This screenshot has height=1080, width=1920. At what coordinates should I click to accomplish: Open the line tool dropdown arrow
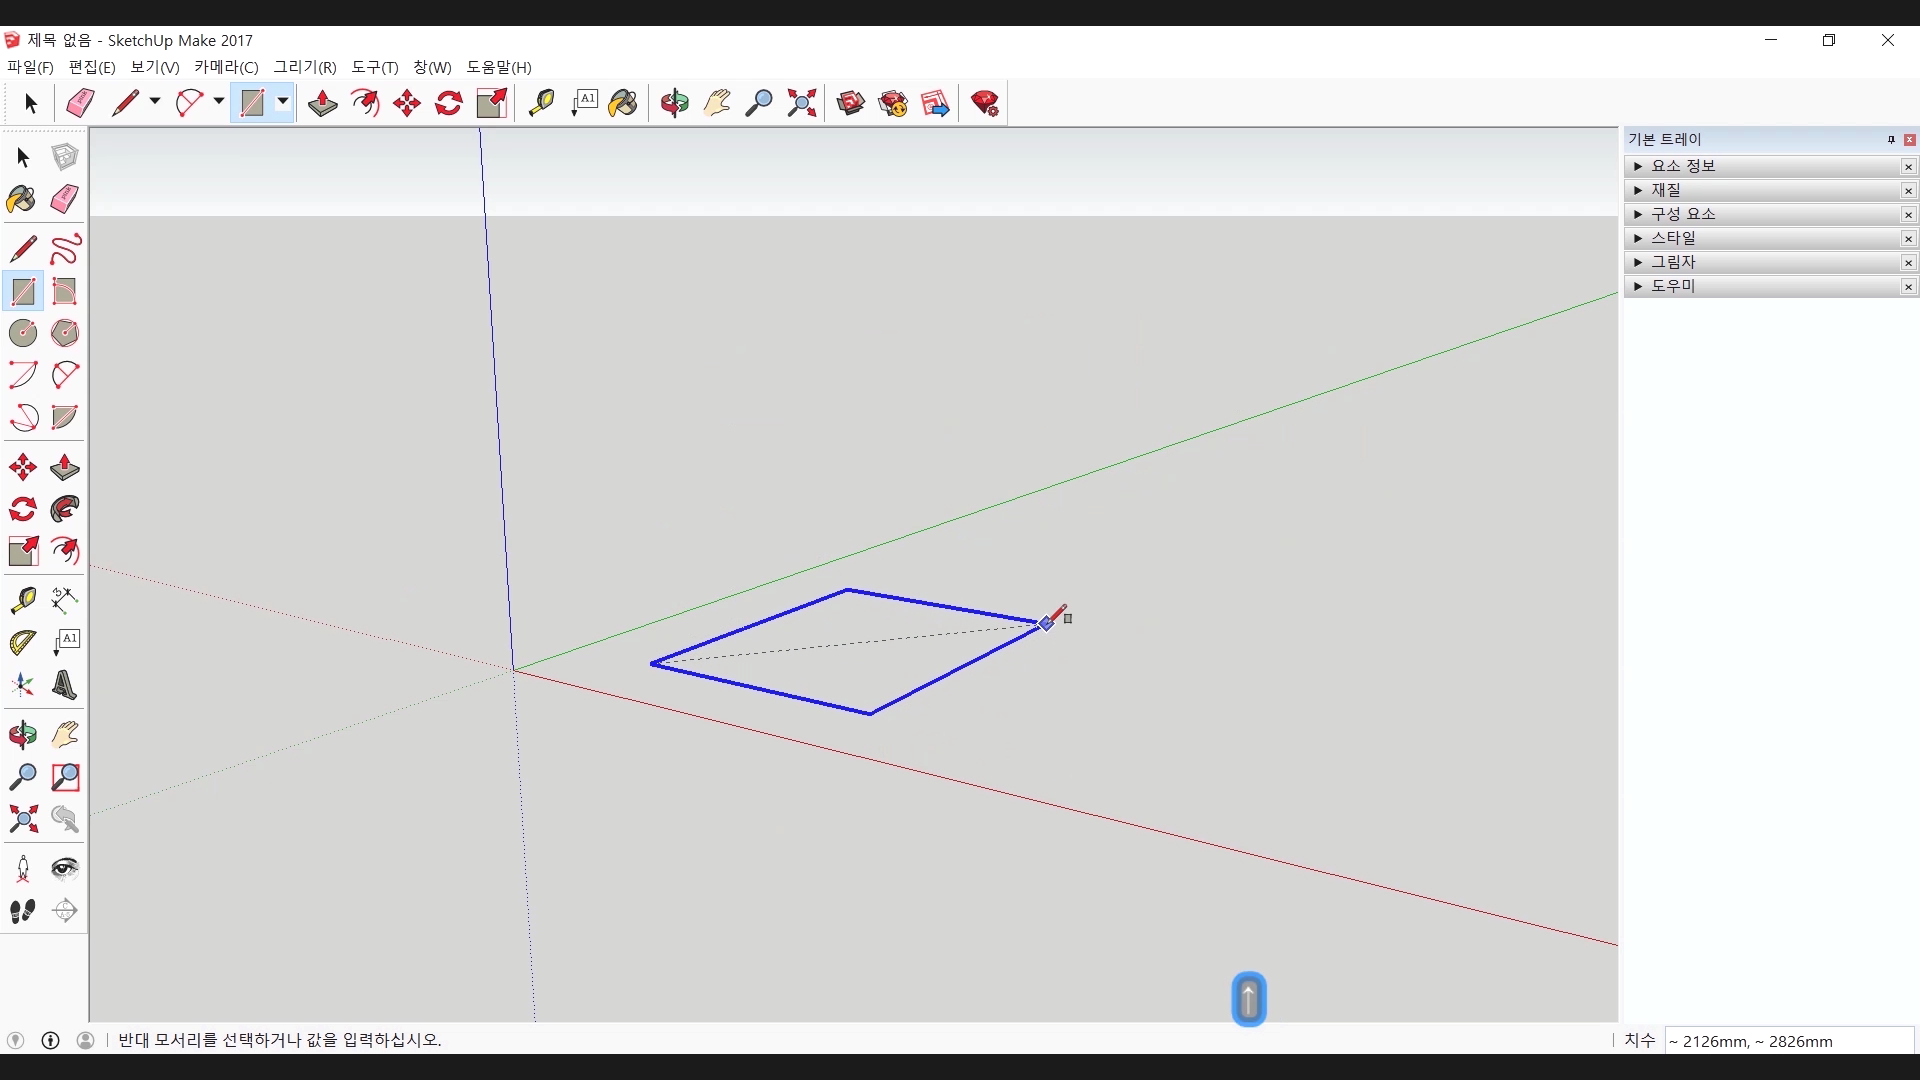coord(155,102)
